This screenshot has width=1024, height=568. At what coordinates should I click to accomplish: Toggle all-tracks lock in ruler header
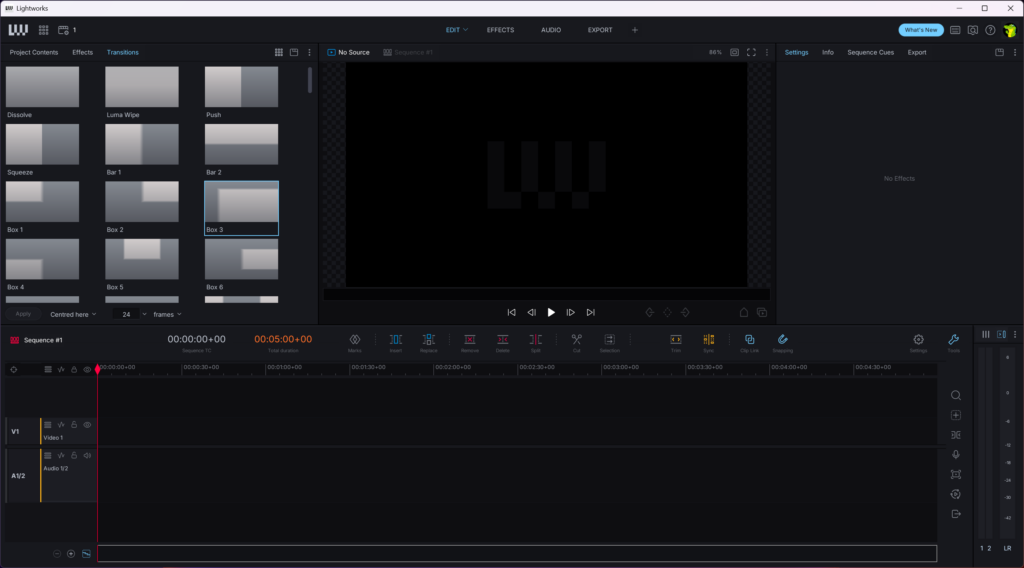[74, 370]
